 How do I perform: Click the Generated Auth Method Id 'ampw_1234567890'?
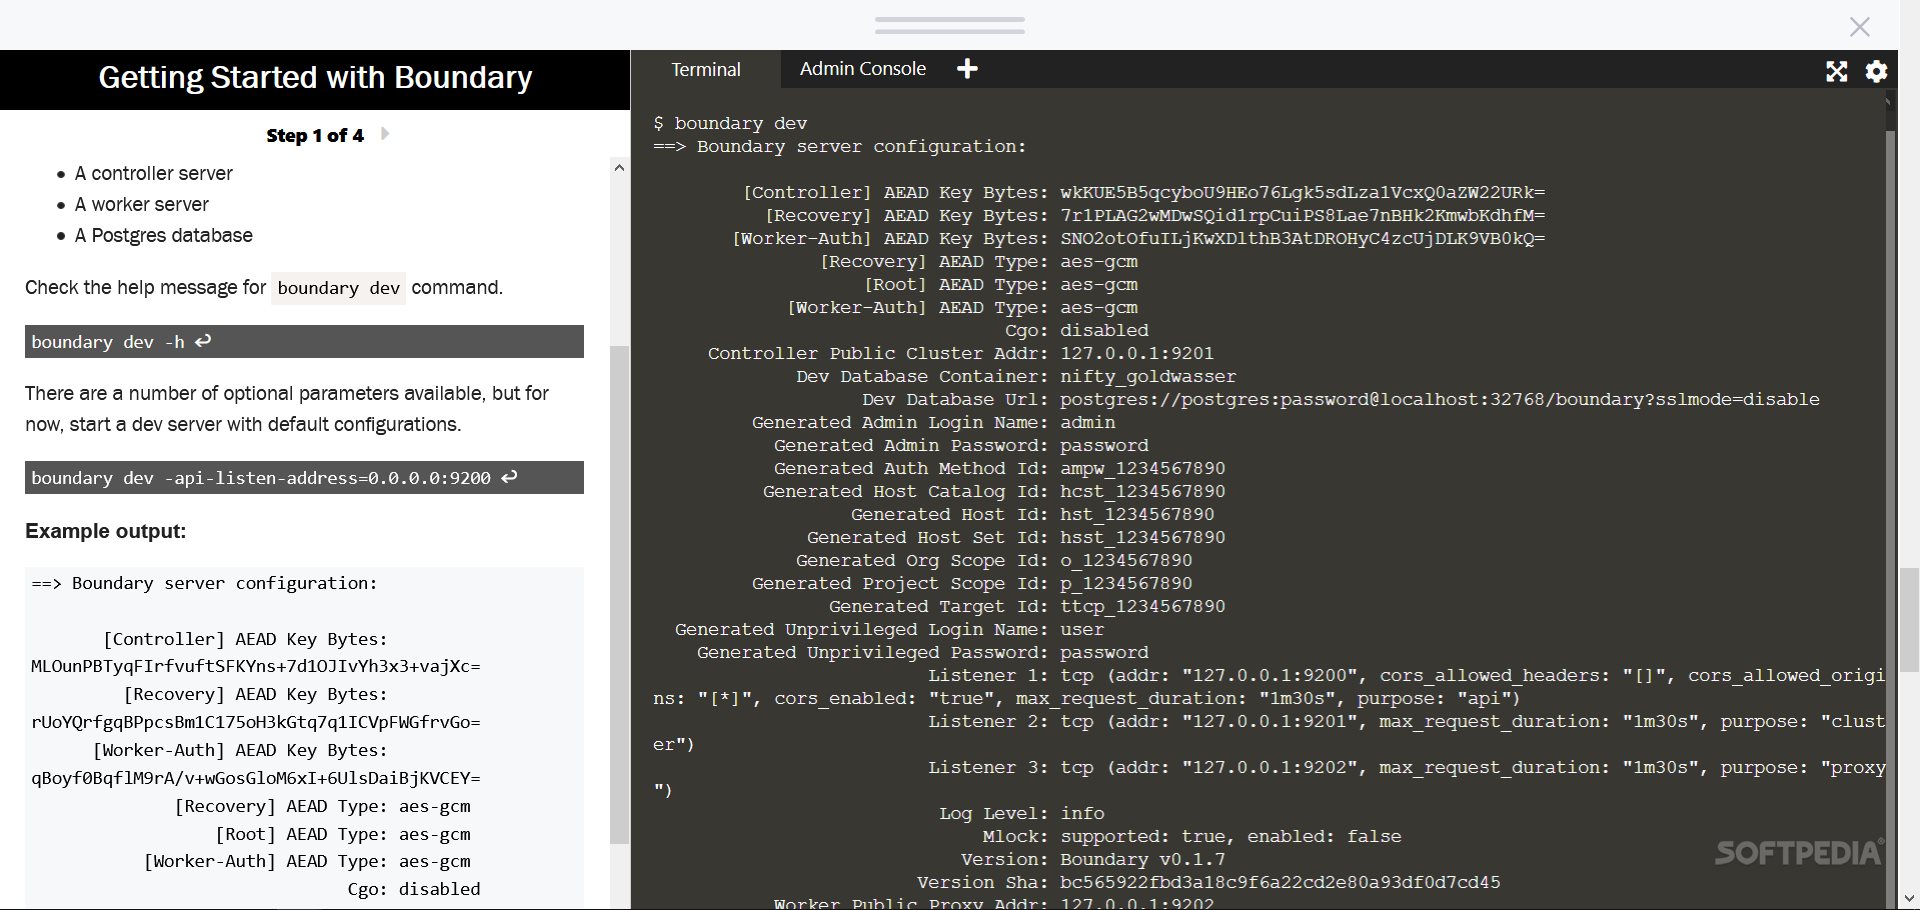tap(1143, 468)
